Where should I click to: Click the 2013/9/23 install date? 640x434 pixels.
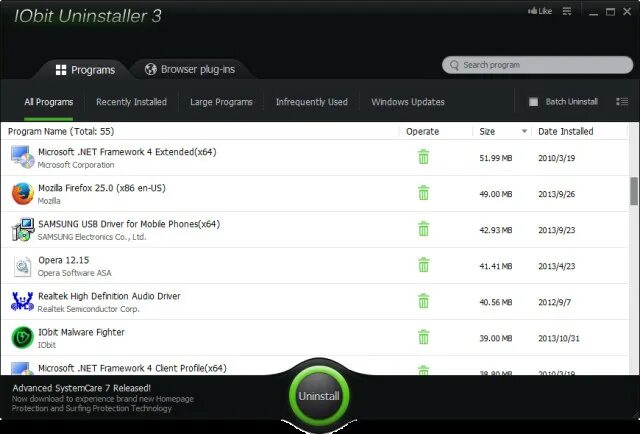[556, 230]
